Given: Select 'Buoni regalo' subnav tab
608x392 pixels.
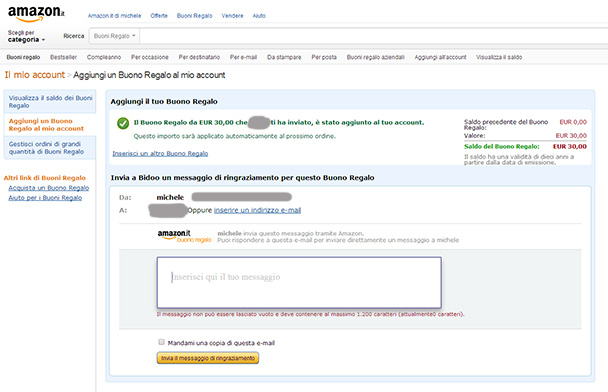Looking at the screenshot, I should (x=23, y=57).
